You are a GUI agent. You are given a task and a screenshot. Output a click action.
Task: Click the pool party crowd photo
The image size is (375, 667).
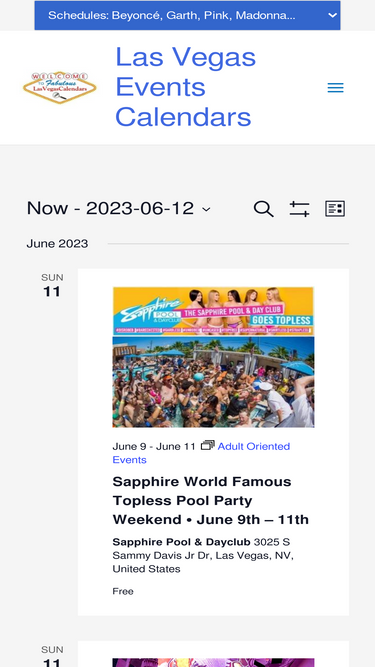pos(213,382)
